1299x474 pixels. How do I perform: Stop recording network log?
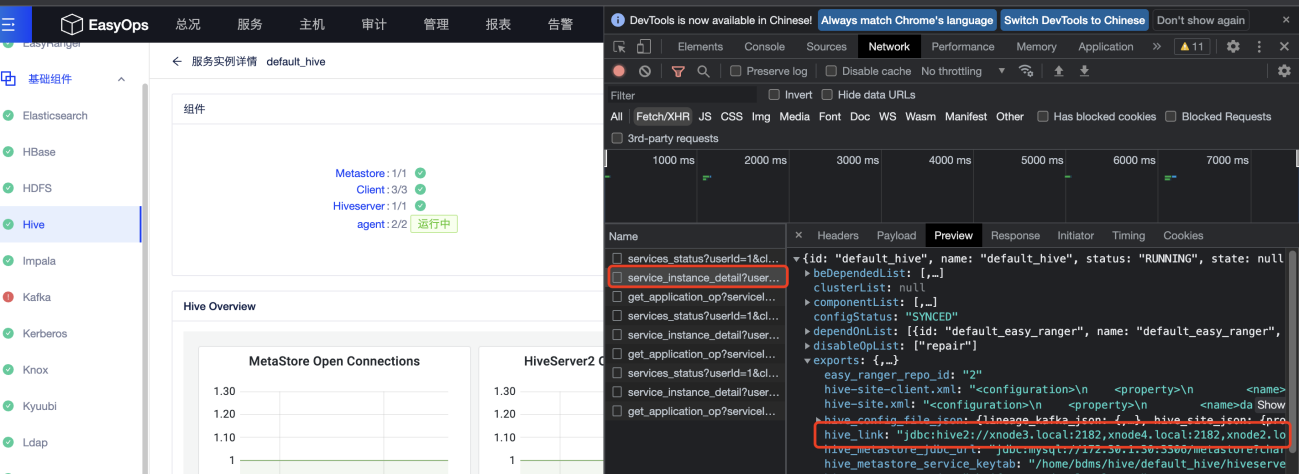[x=619, y=71]
